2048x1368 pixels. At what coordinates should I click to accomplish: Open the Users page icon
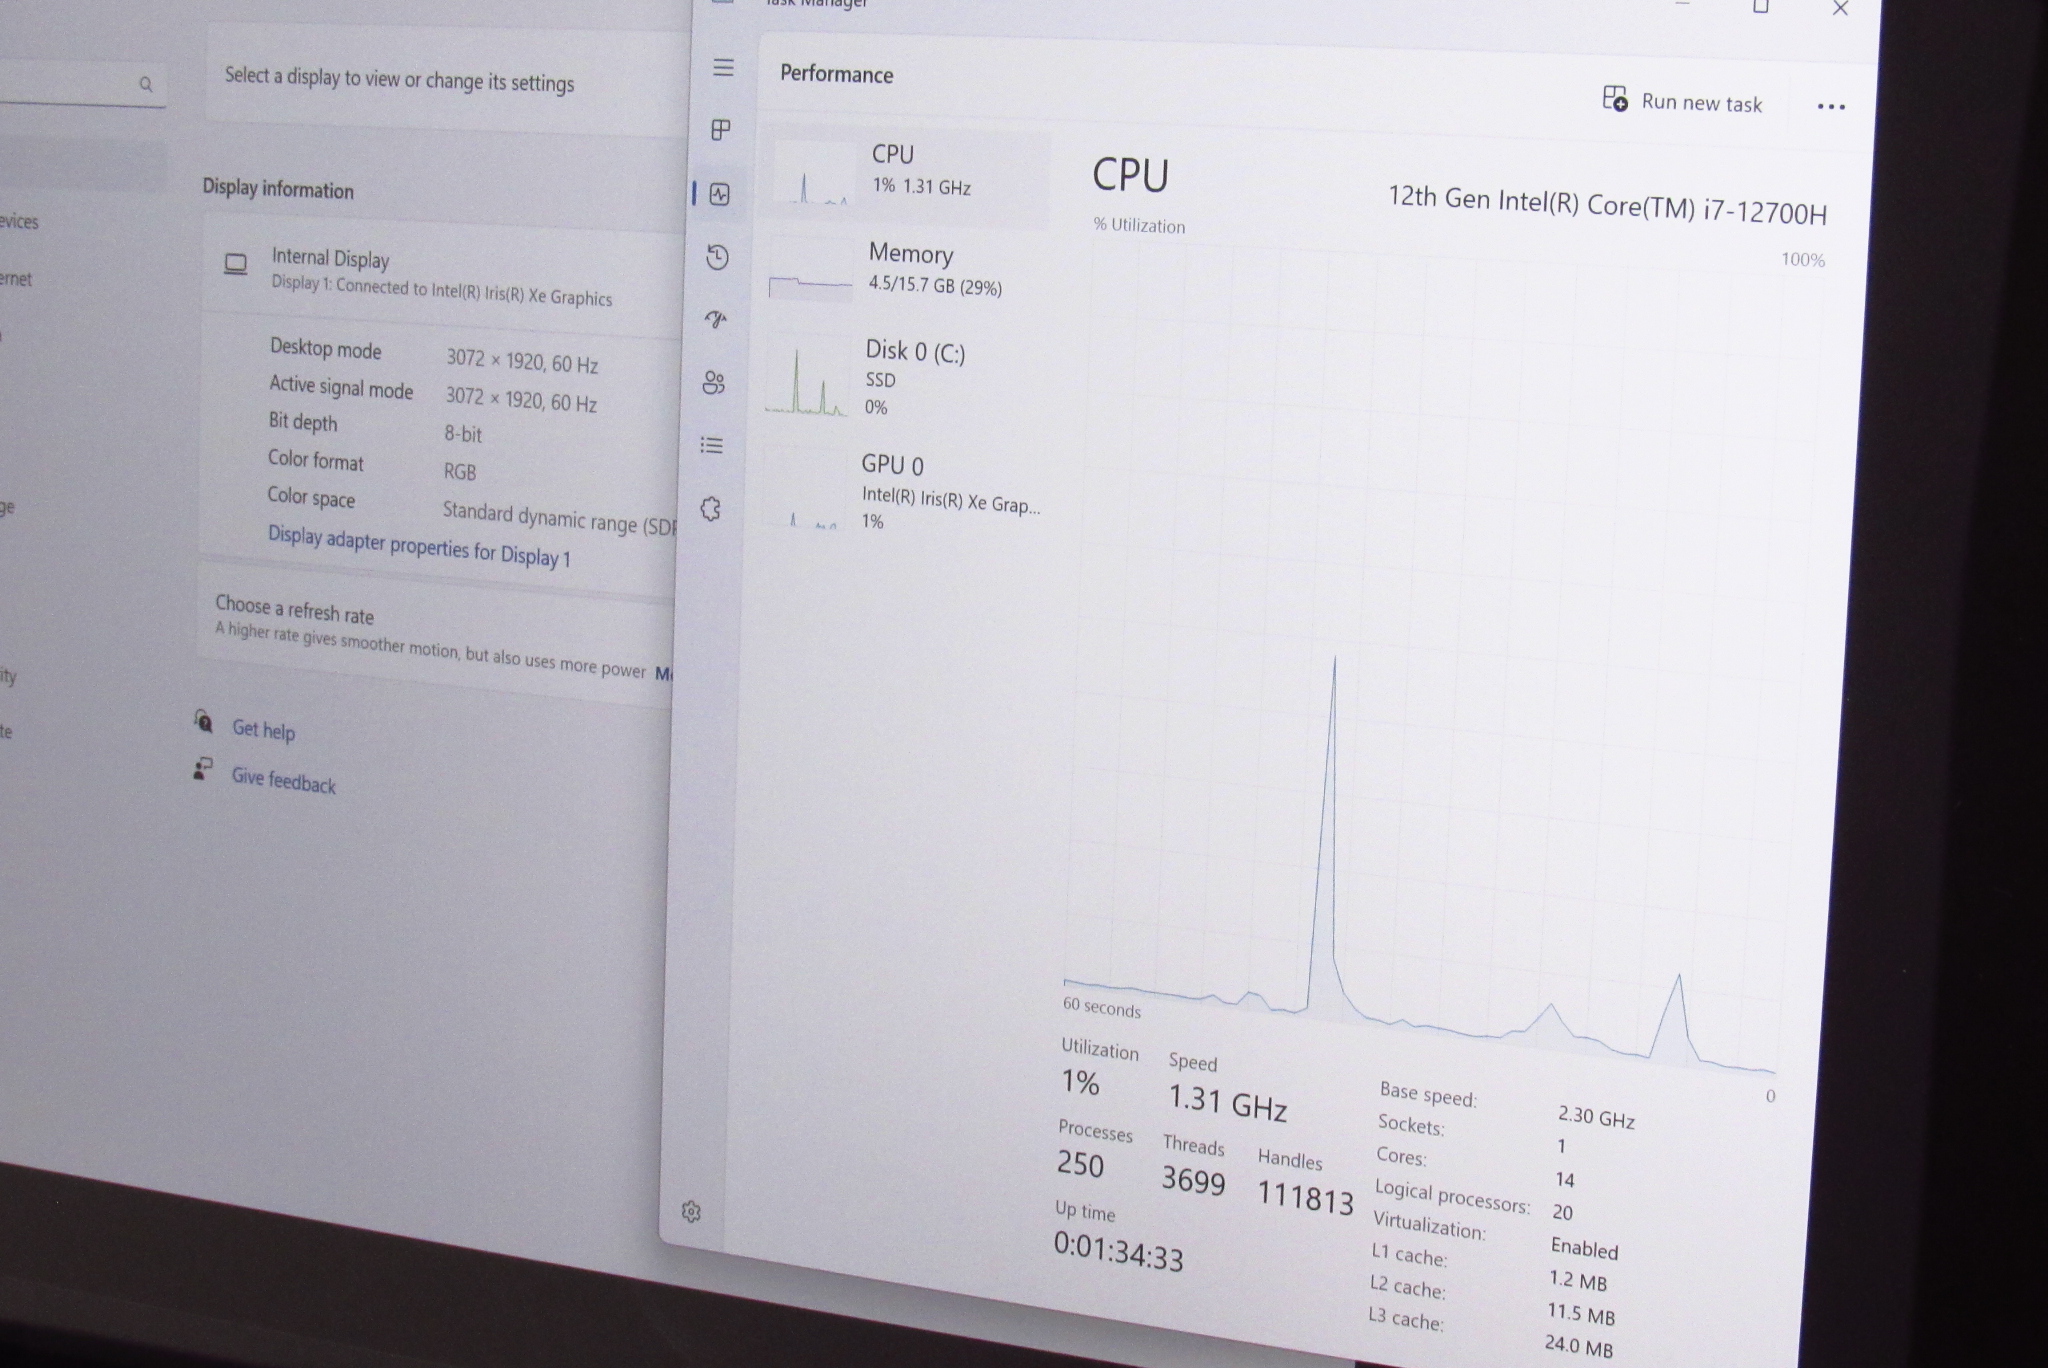713,383
